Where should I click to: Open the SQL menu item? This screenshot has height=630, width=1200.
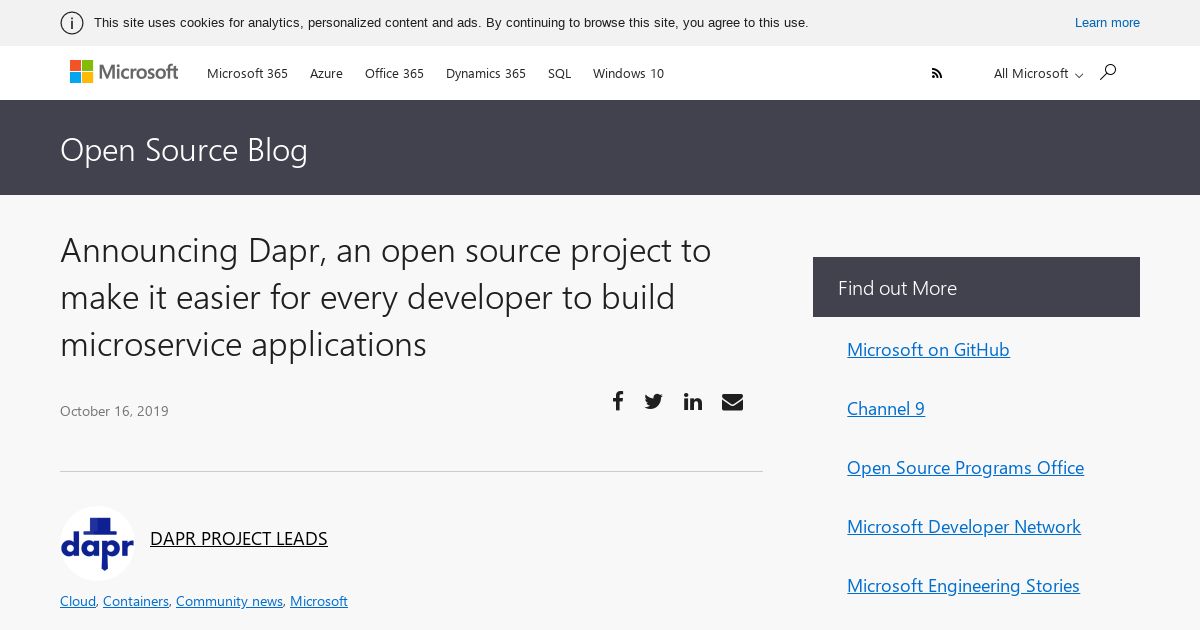click(559, 73)
